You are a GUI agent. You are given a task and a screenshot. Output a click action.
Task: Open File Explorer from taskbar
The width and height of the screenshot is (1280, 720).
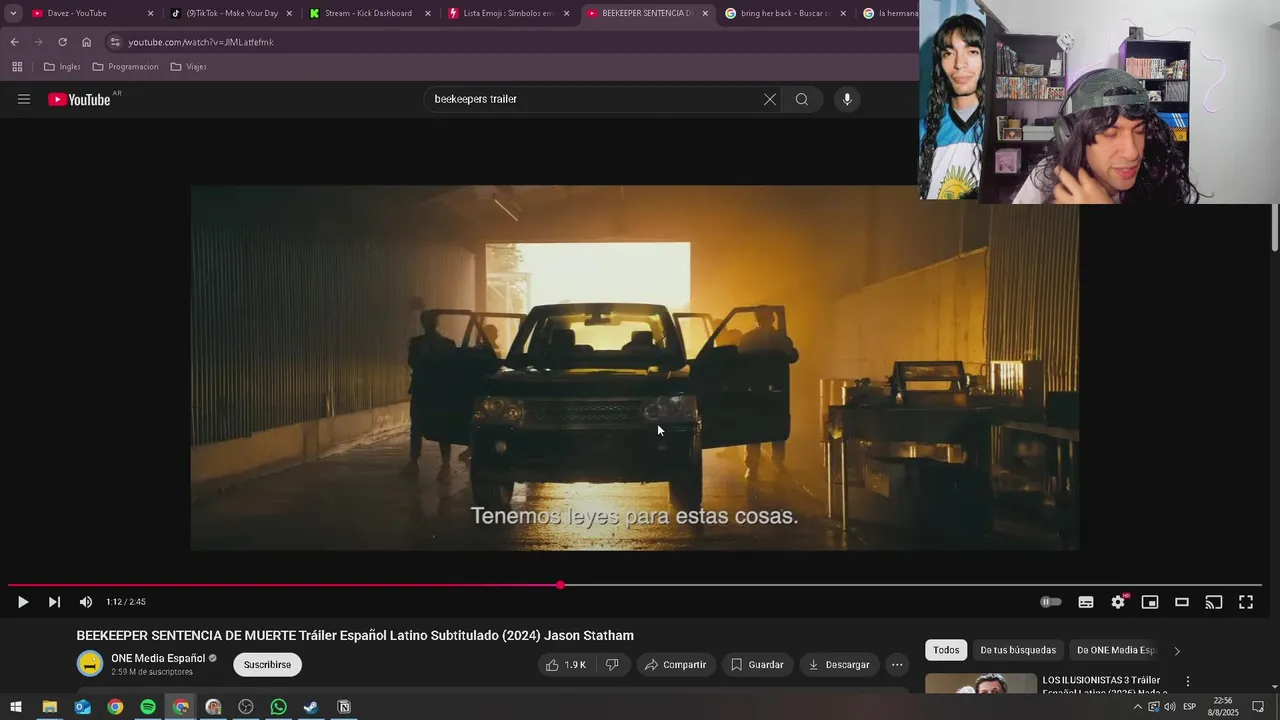click(x=49, y=707)
